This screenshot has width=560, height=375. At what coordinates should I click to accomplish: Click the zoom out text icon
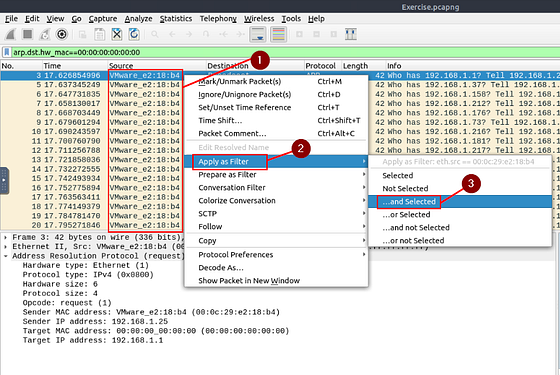click(316, 34)
